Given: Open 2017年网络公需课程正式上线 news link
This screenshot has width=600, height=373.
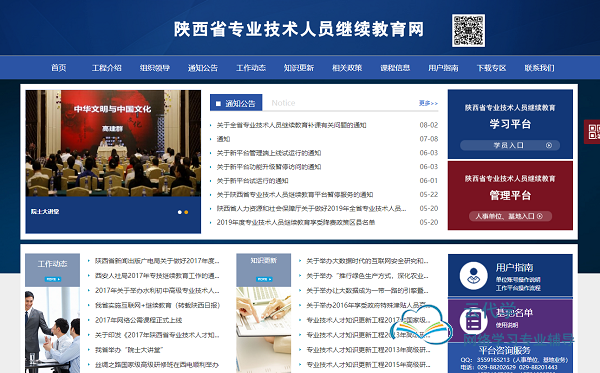Looking at the screenshot, I should (x=139, y=320).
